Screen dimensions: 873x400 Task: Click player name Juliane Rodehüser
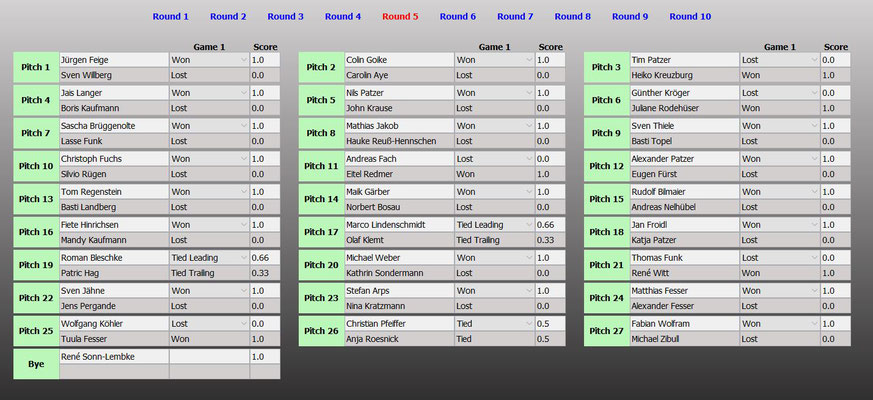click(x=665, y=108)
